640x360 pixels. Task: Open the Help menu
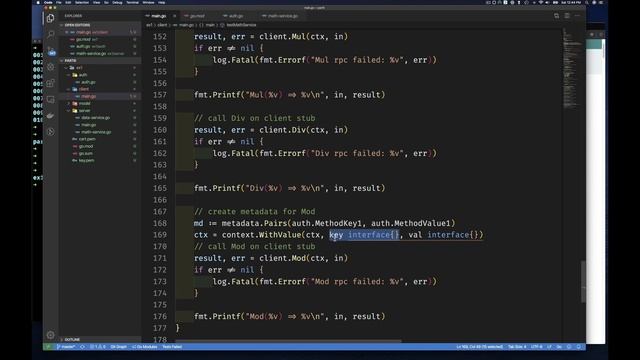[162, 2]
